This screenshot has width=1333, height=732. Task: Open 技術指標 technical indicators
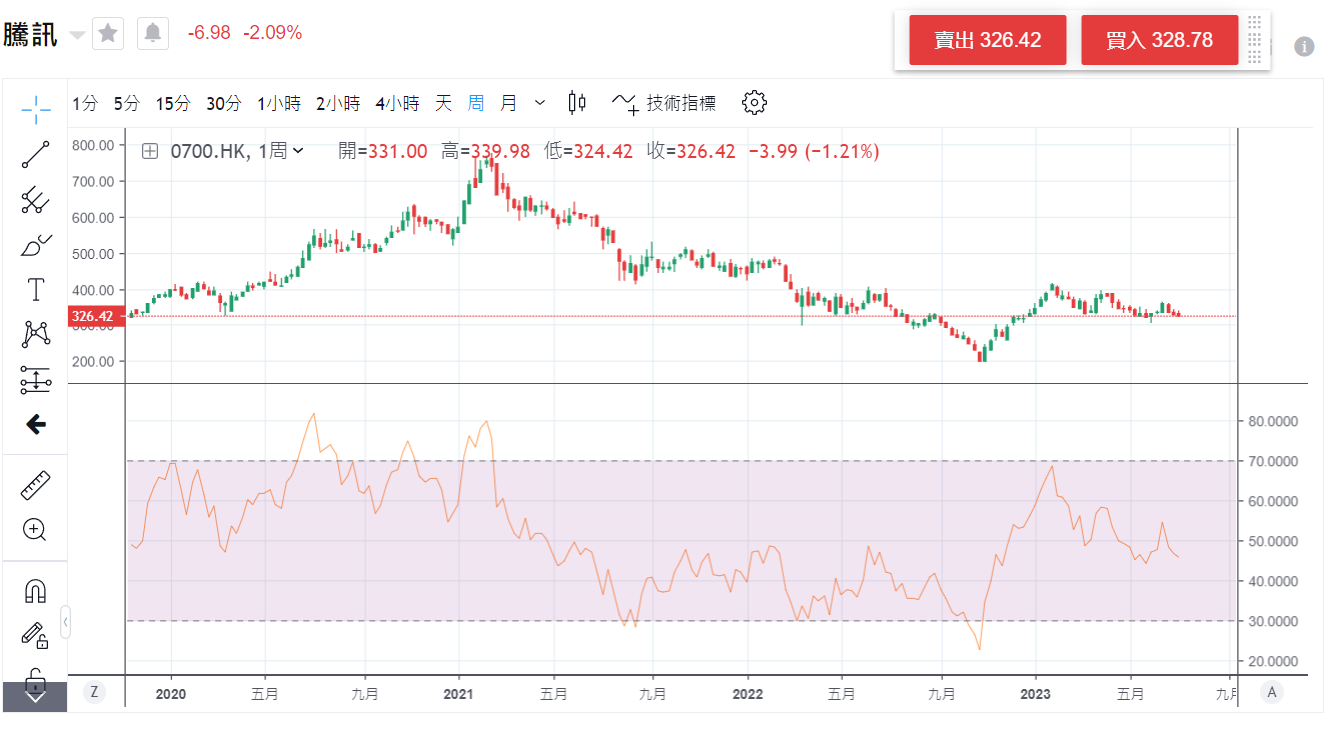665,102
